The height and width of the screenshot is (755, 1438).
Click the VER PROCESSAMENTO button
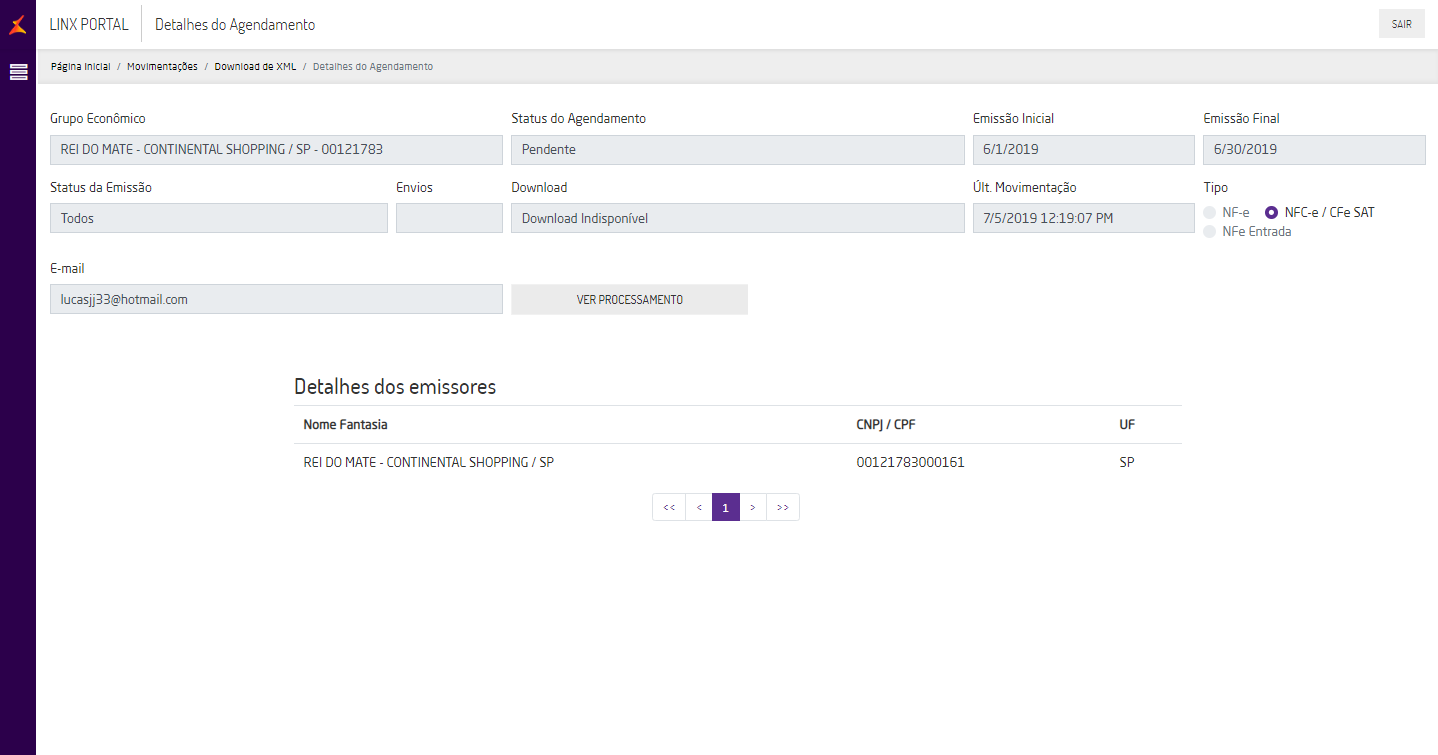(x=629, y=299)
